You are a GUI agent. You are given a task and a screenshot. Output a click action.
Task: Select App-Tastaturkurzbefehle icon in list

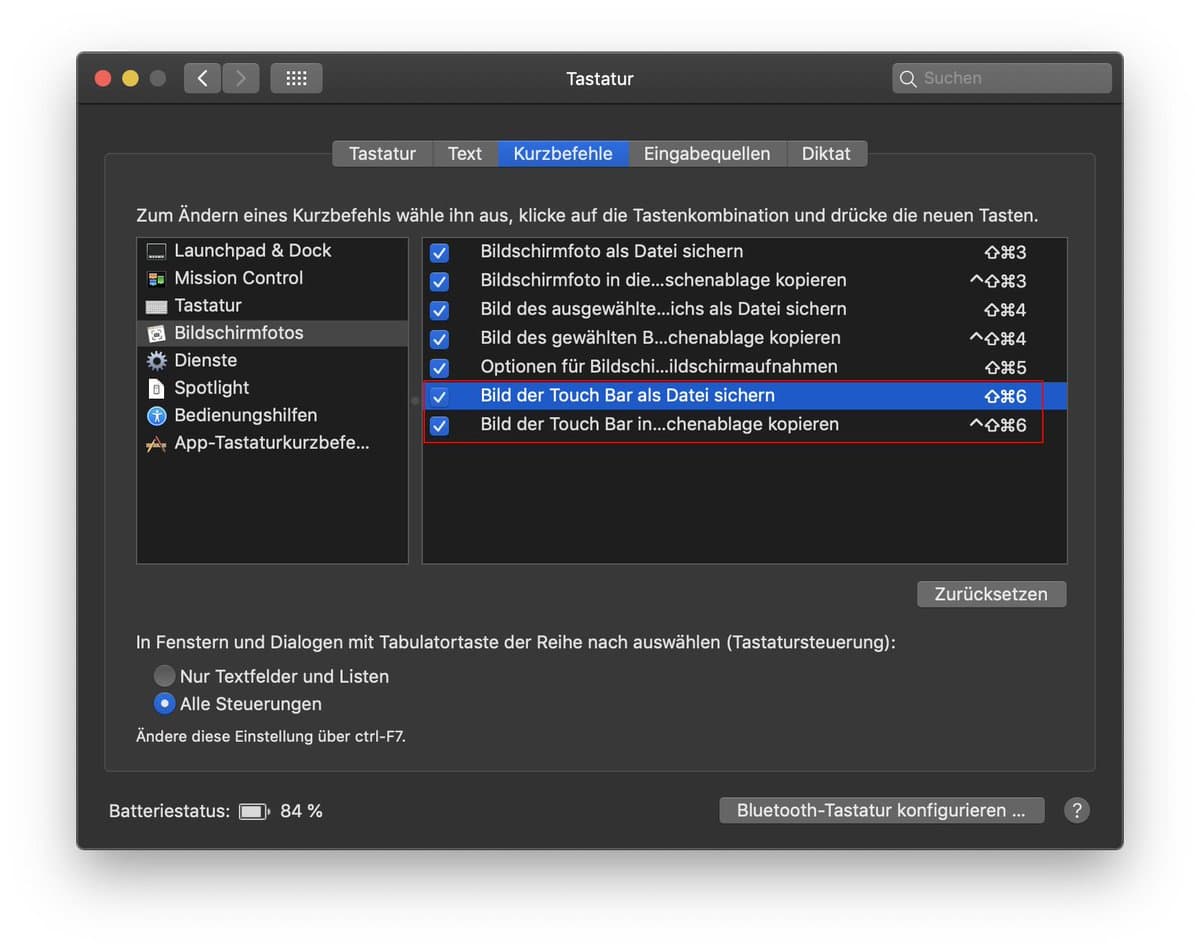coord(156,444)
